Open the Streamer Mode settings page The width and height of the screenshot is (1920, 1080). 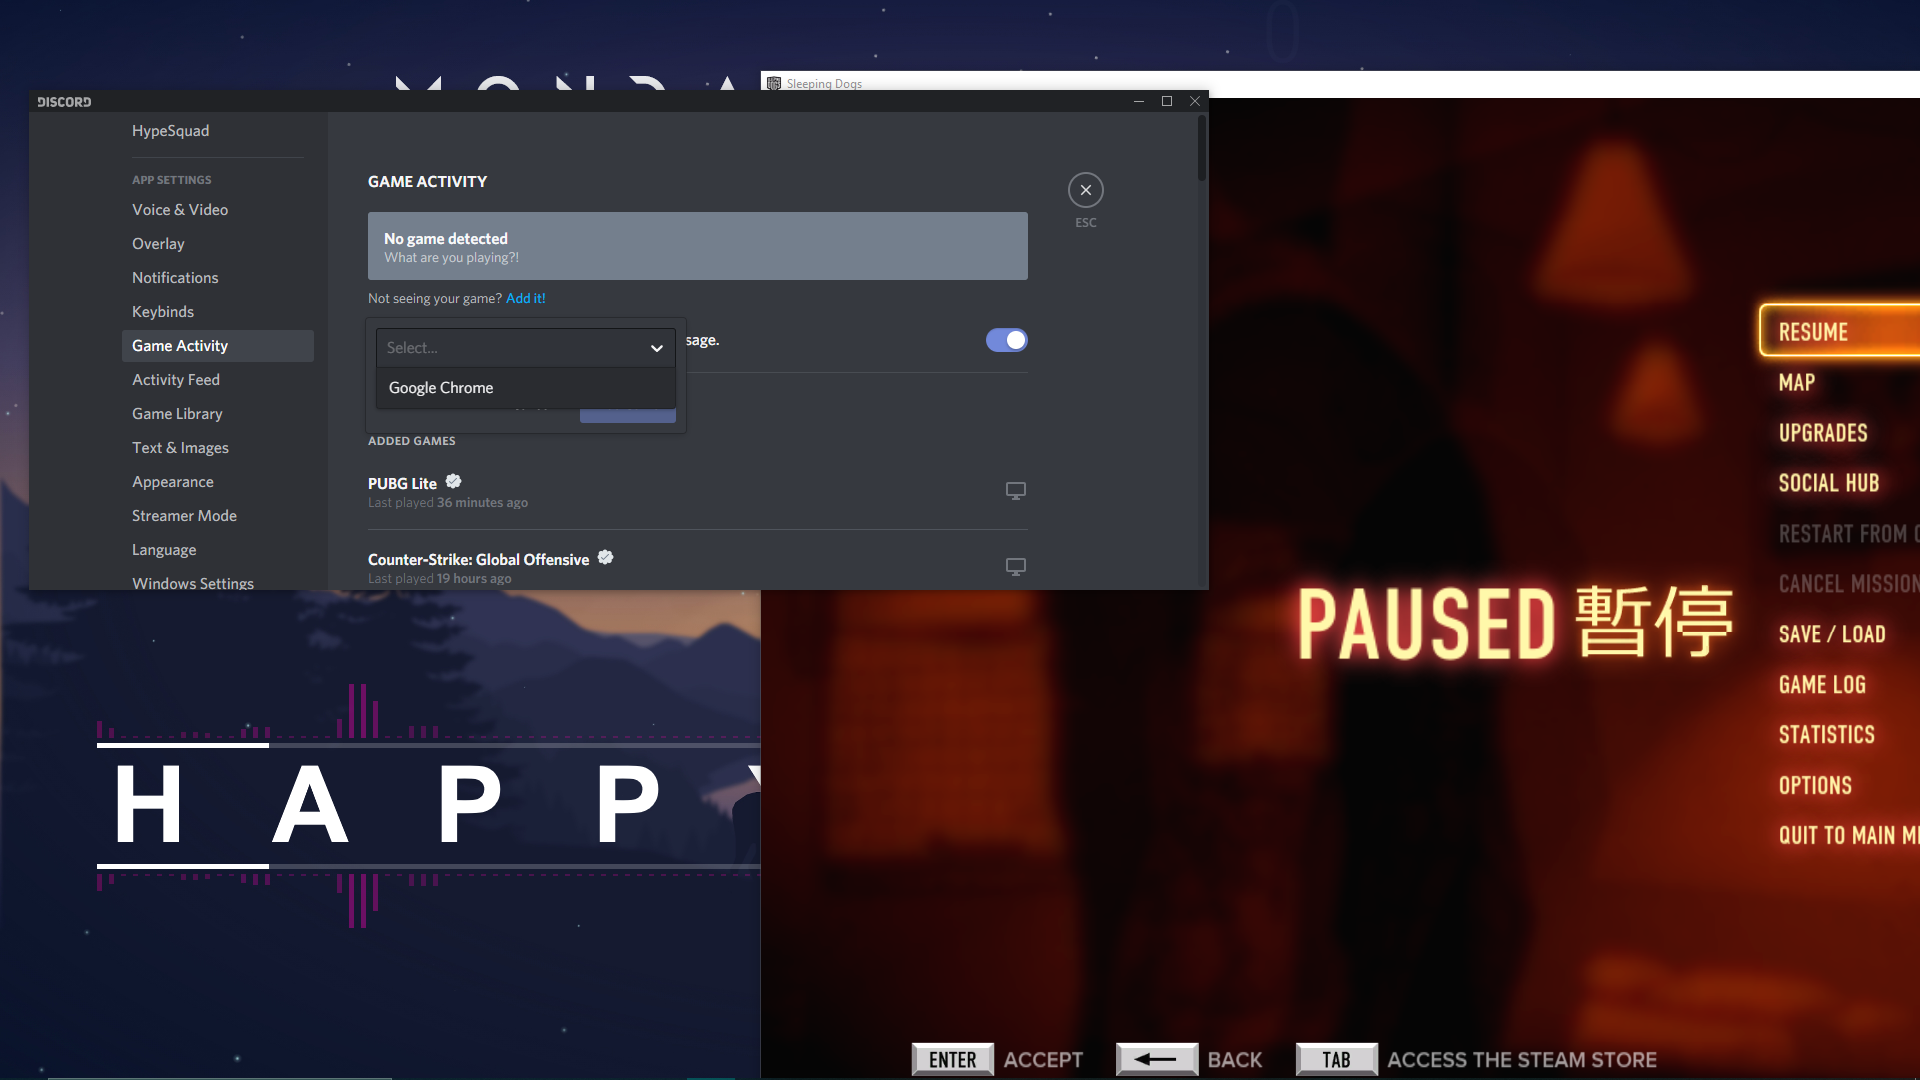[x=184, y=515]
